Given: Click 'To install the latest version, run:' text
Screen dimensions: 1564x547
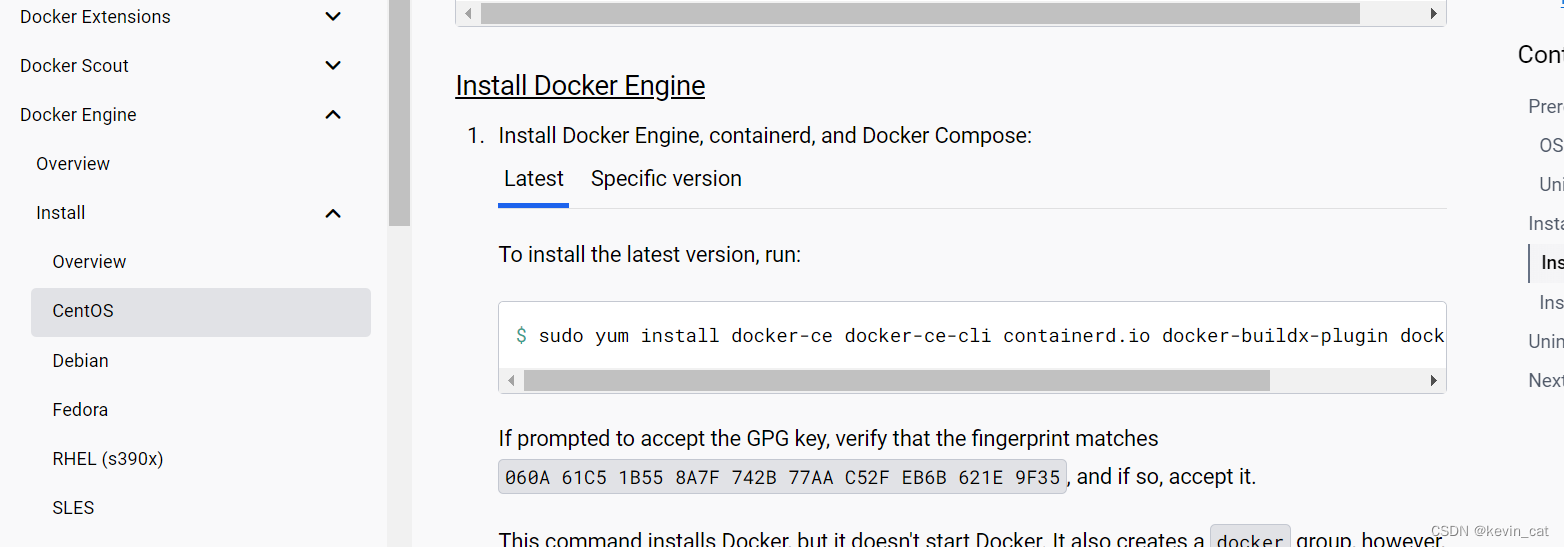Looking at the screenshot, I should coord(649,255).
